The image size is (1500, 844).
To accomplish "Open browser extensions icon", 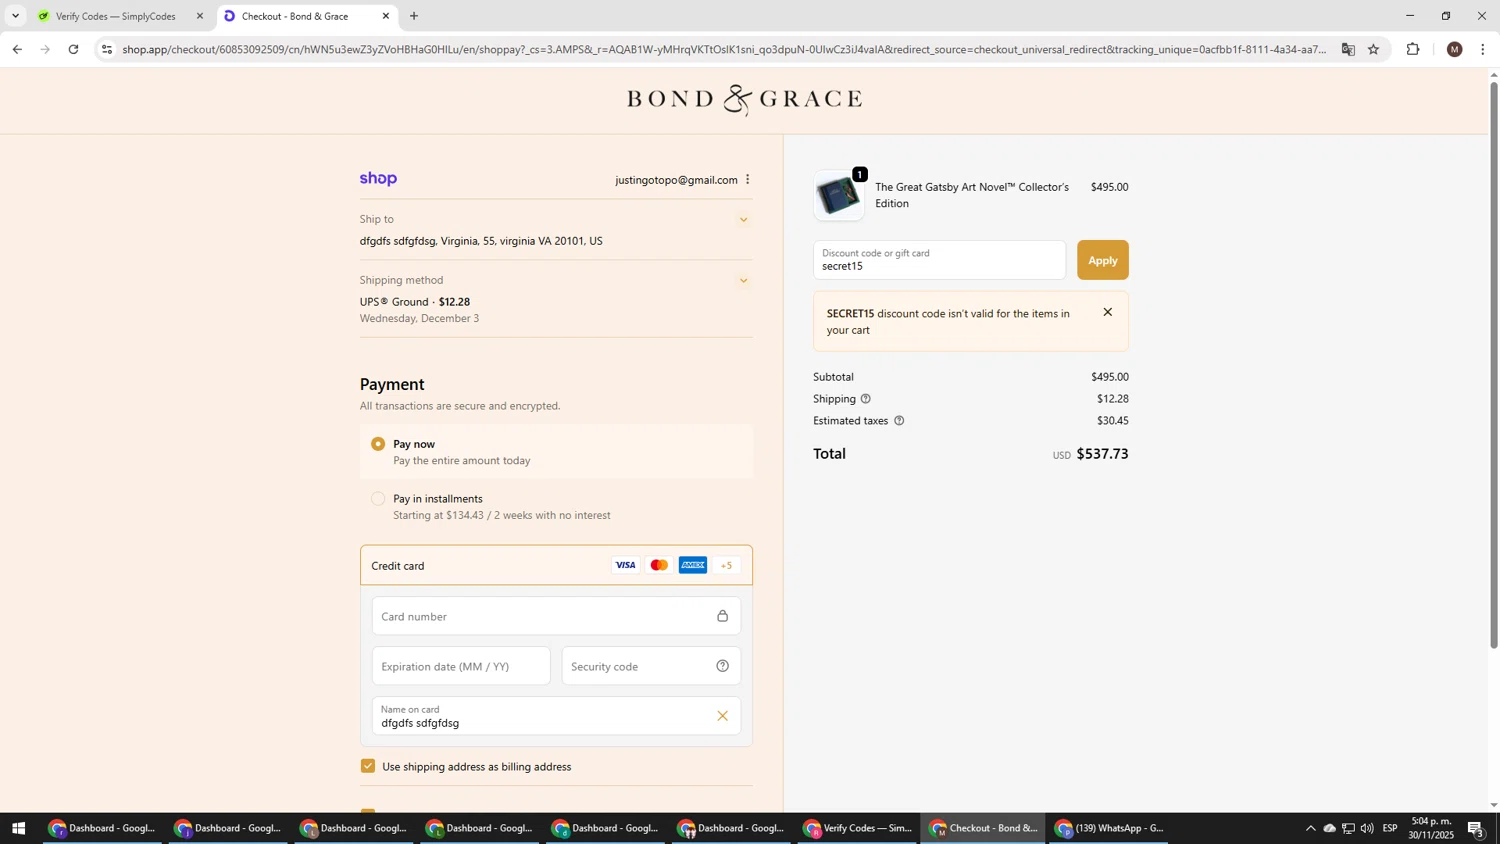I will [x=1413, y=49].
